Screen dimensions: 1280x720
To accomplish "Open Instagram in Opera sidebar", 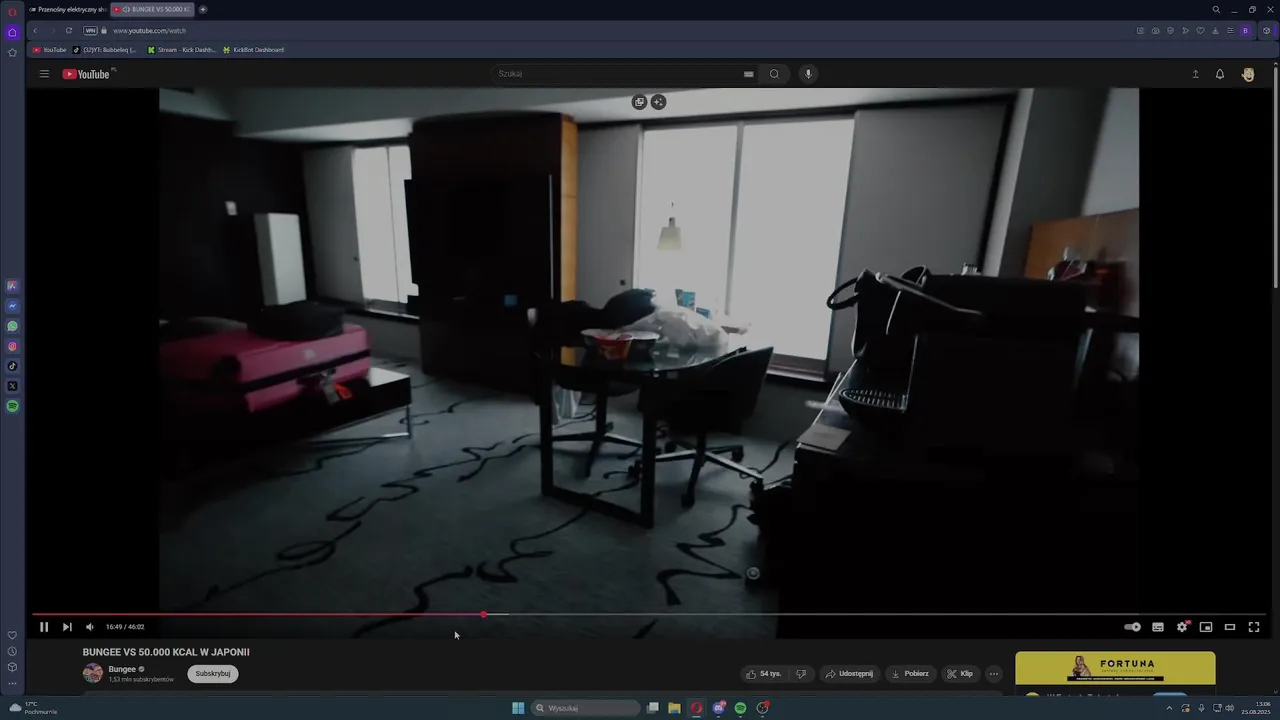I will (x=12, y=346).
